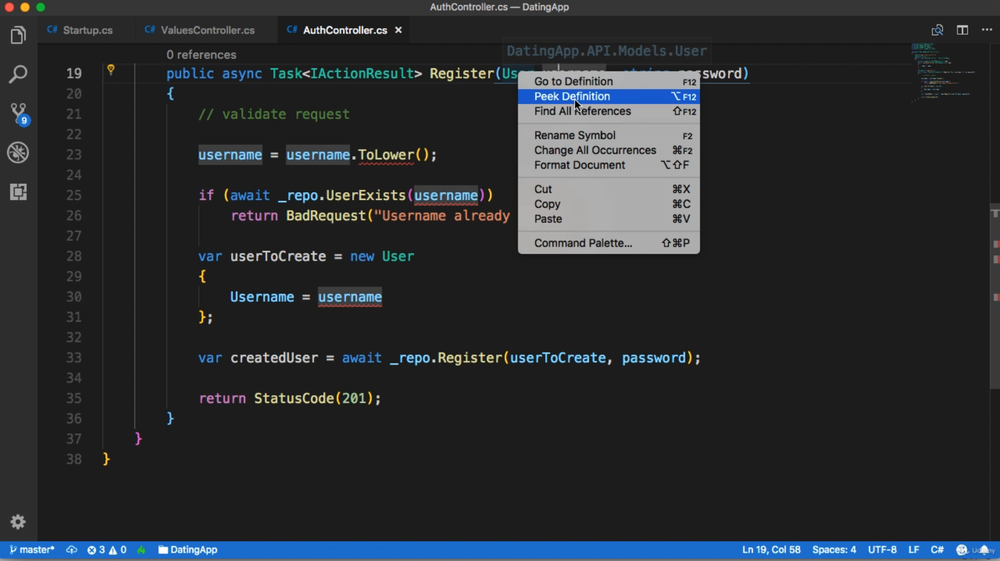Click the 0 references code lens
The height and width of the screenshot is (561, 1000).
tap(202, 55)
